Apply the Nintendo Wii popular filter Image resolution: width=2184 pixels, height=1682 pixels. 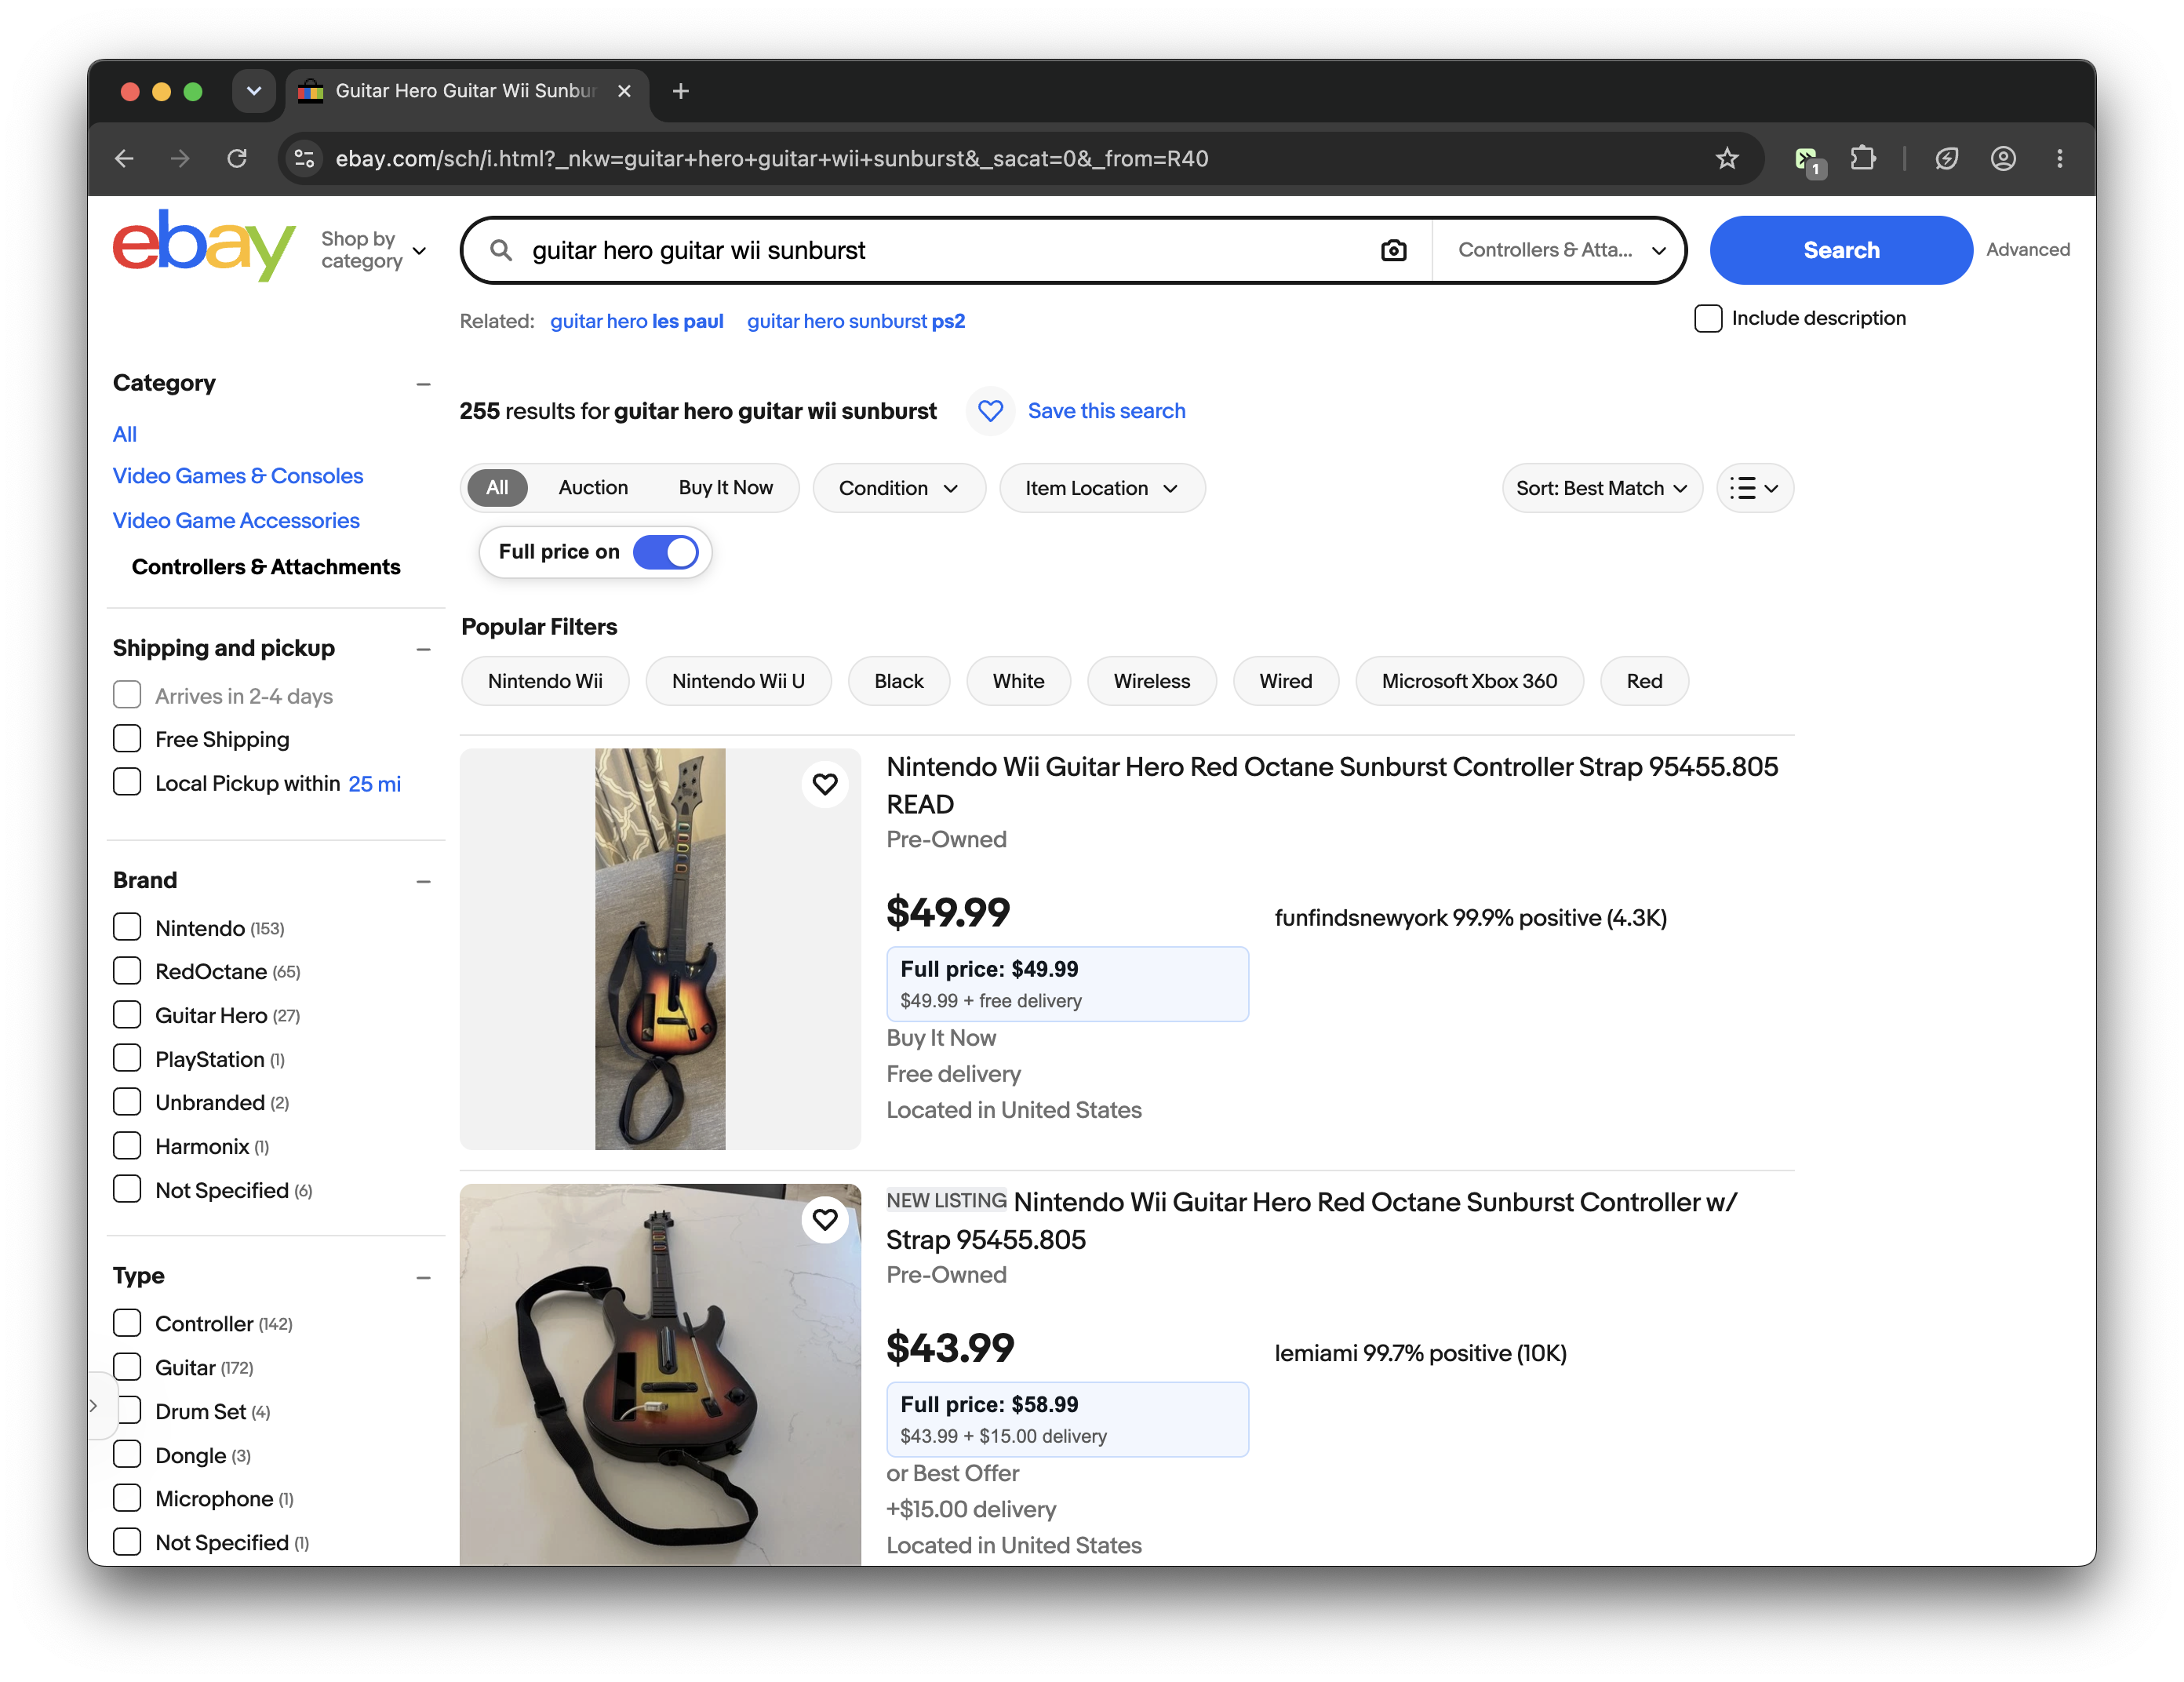point(545,681)
